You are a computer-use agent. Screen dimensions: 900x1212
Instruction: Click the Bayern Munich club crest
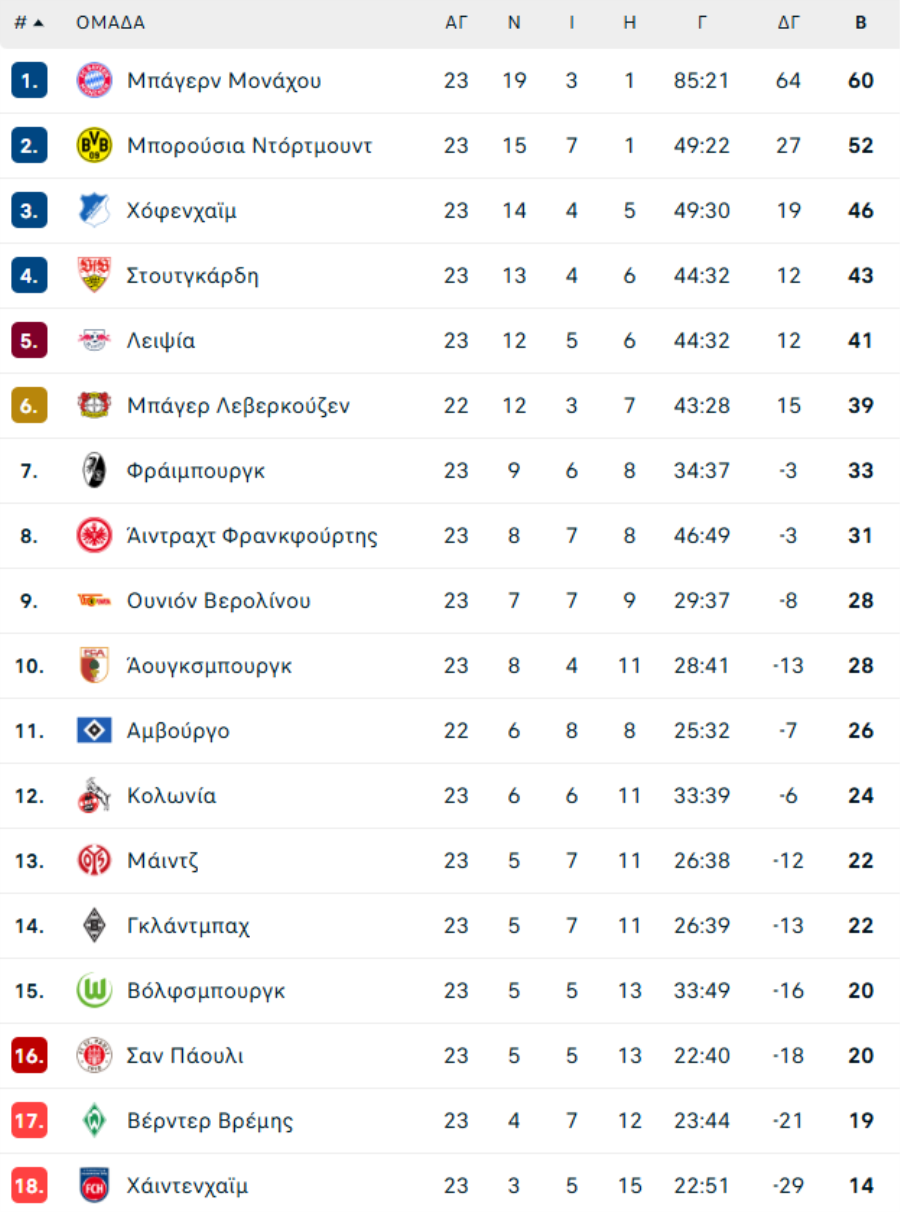point(94,81)
